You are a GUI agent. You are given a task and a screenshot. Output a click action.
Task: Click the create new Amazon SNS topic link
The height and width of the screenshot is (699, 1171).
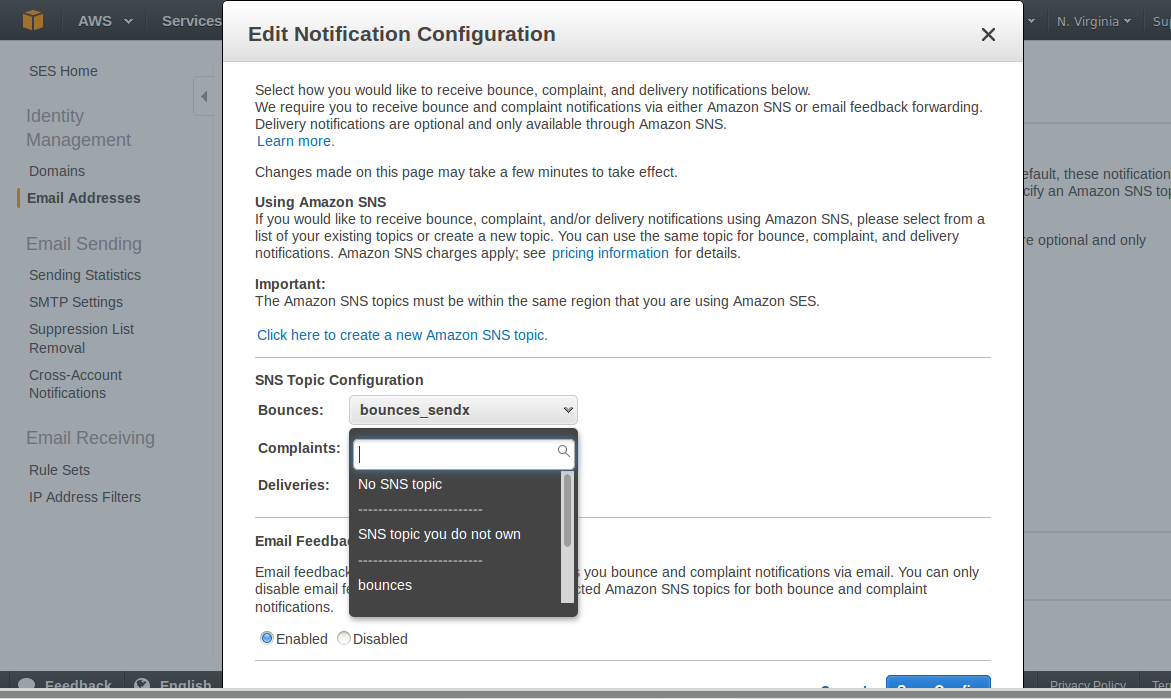click(x=403, y=335)
